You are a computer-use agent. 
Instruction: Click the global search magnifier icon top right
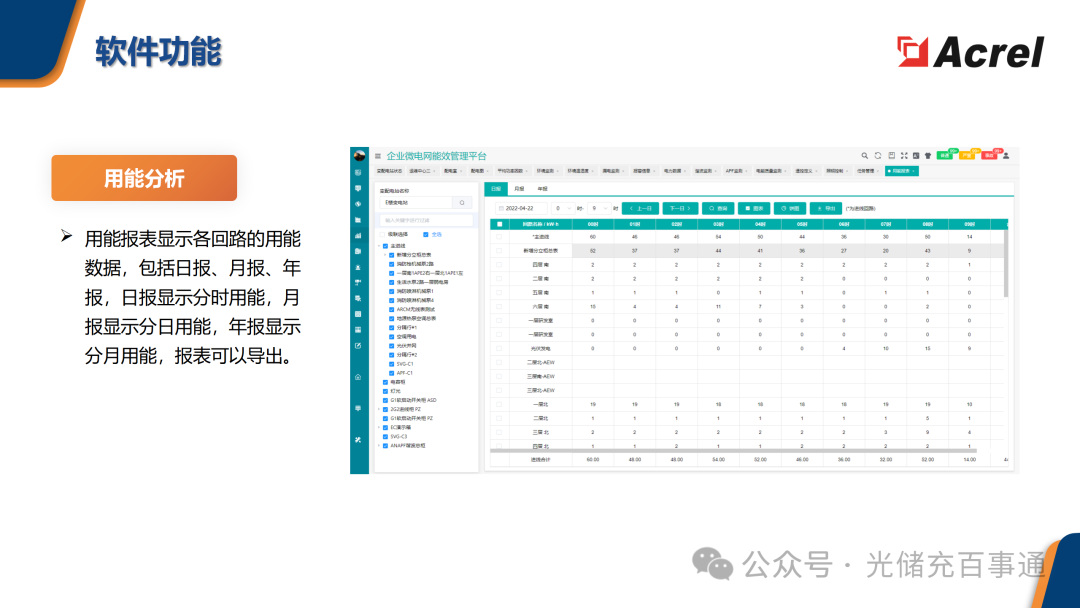(865, 155)
